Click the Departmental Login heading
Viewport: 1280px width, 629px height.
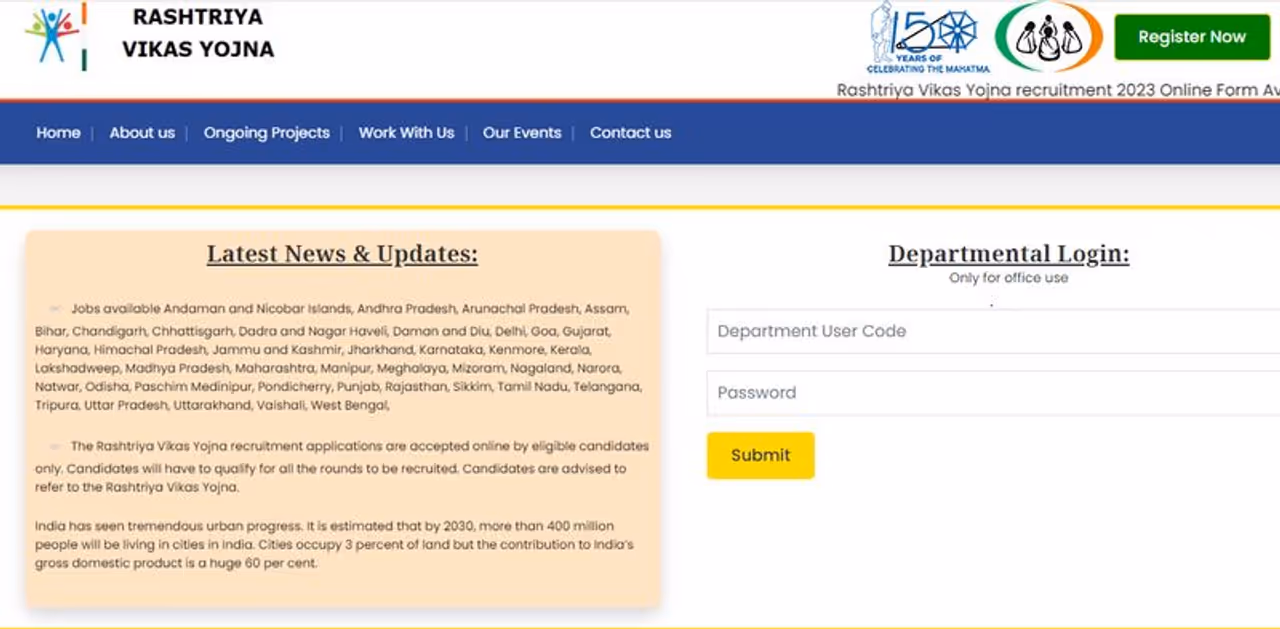point(1008,254)
